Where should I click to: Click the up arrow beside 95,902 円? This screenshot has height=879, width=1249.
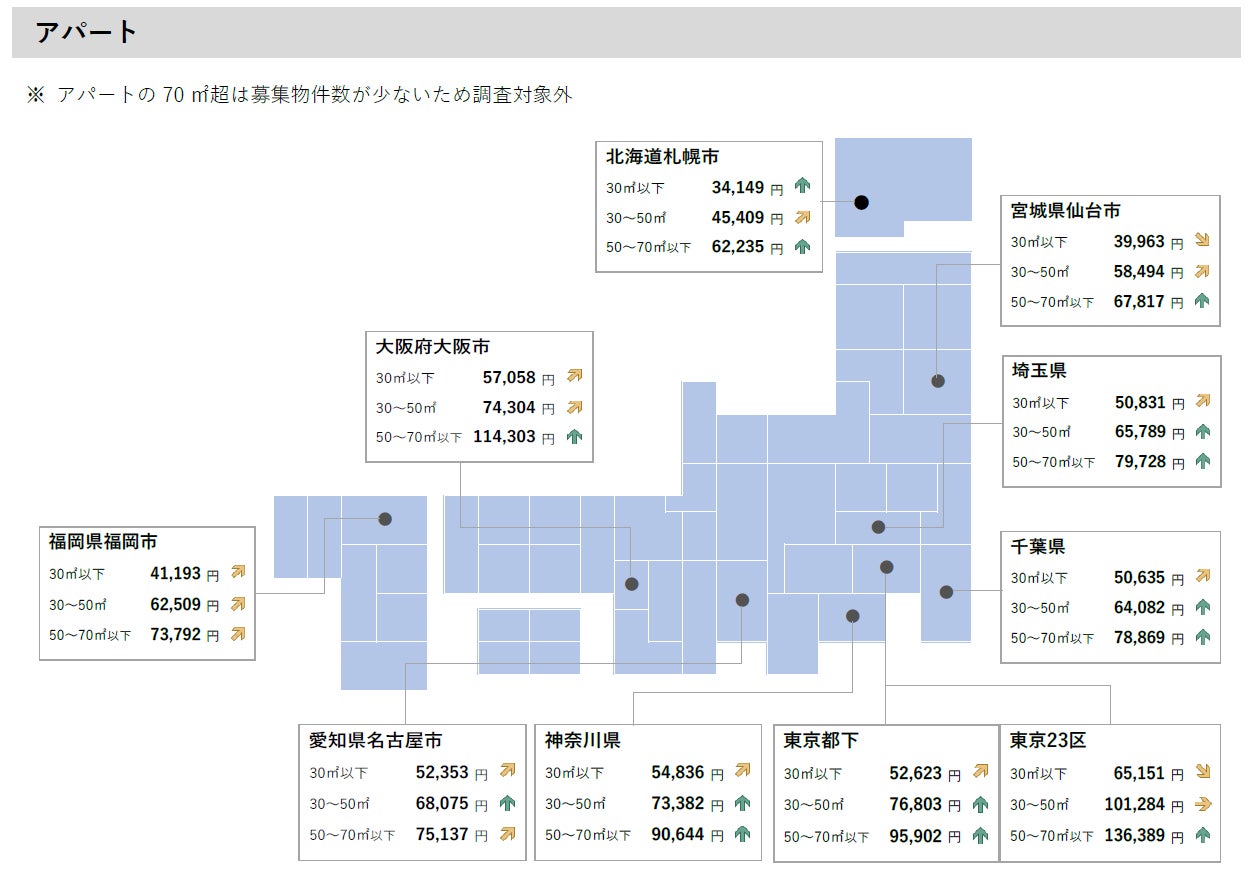[x=980, y=835]
